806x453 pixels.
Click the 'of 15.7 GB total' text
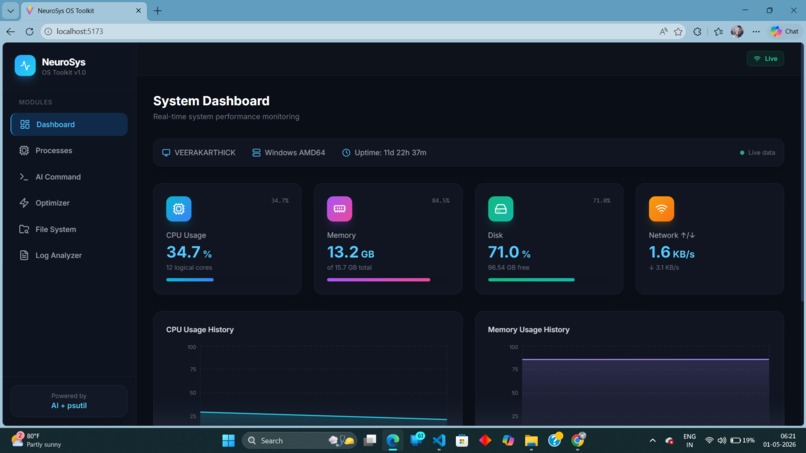(349, 268)
